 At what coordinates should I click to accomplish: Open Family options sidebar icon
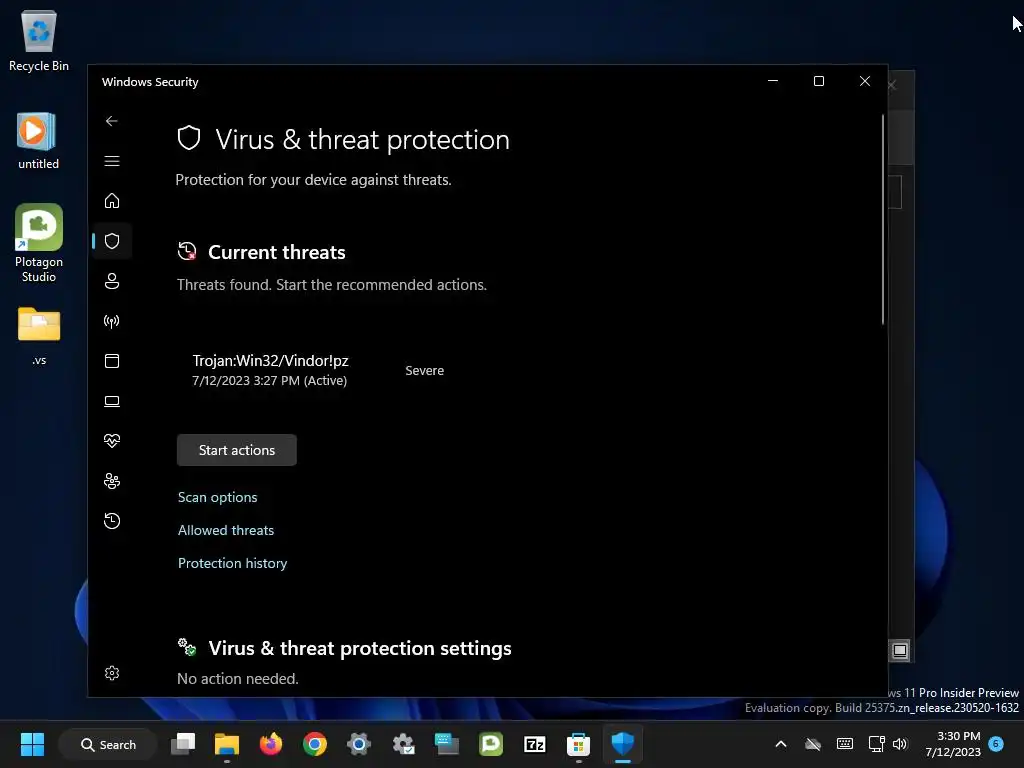[x=112, y=481]
